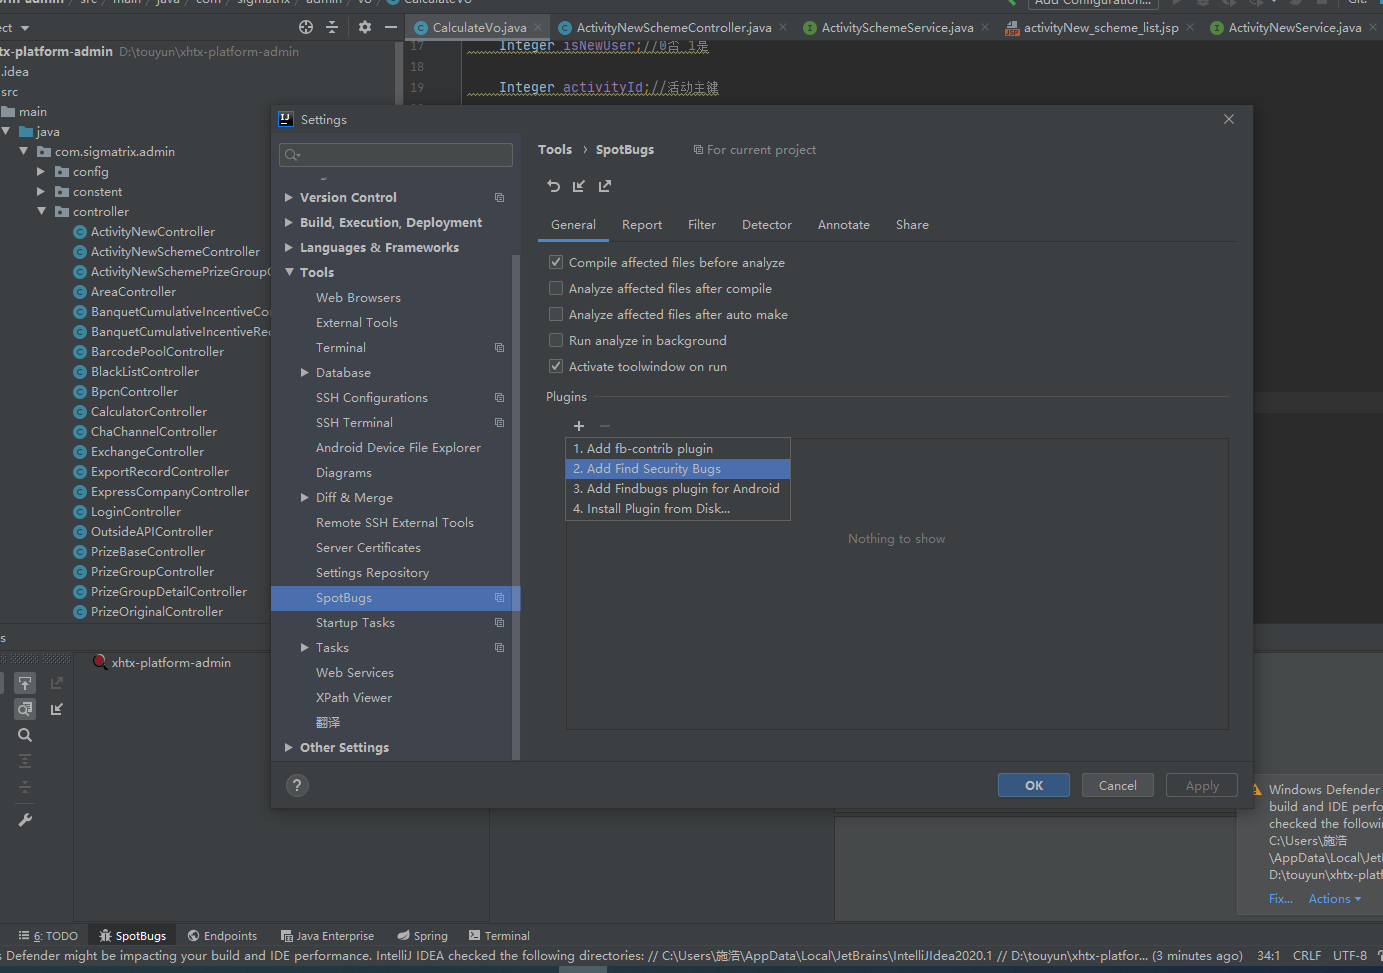This screenshot has height=973, width=1383.
Task: Toggle 'Compile affected files before analyze' checkbox
Action: (556, 263)
